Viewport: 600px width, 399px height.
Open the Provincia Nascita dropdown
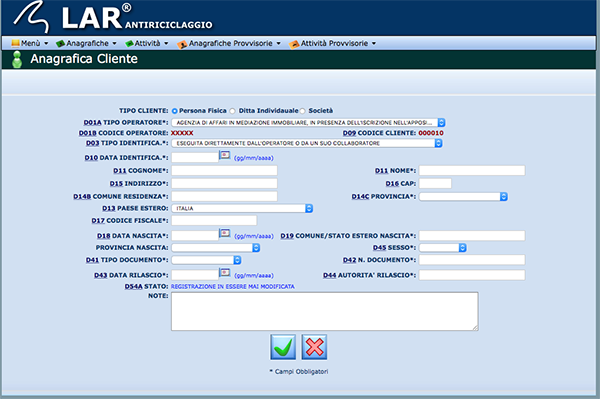216,248
